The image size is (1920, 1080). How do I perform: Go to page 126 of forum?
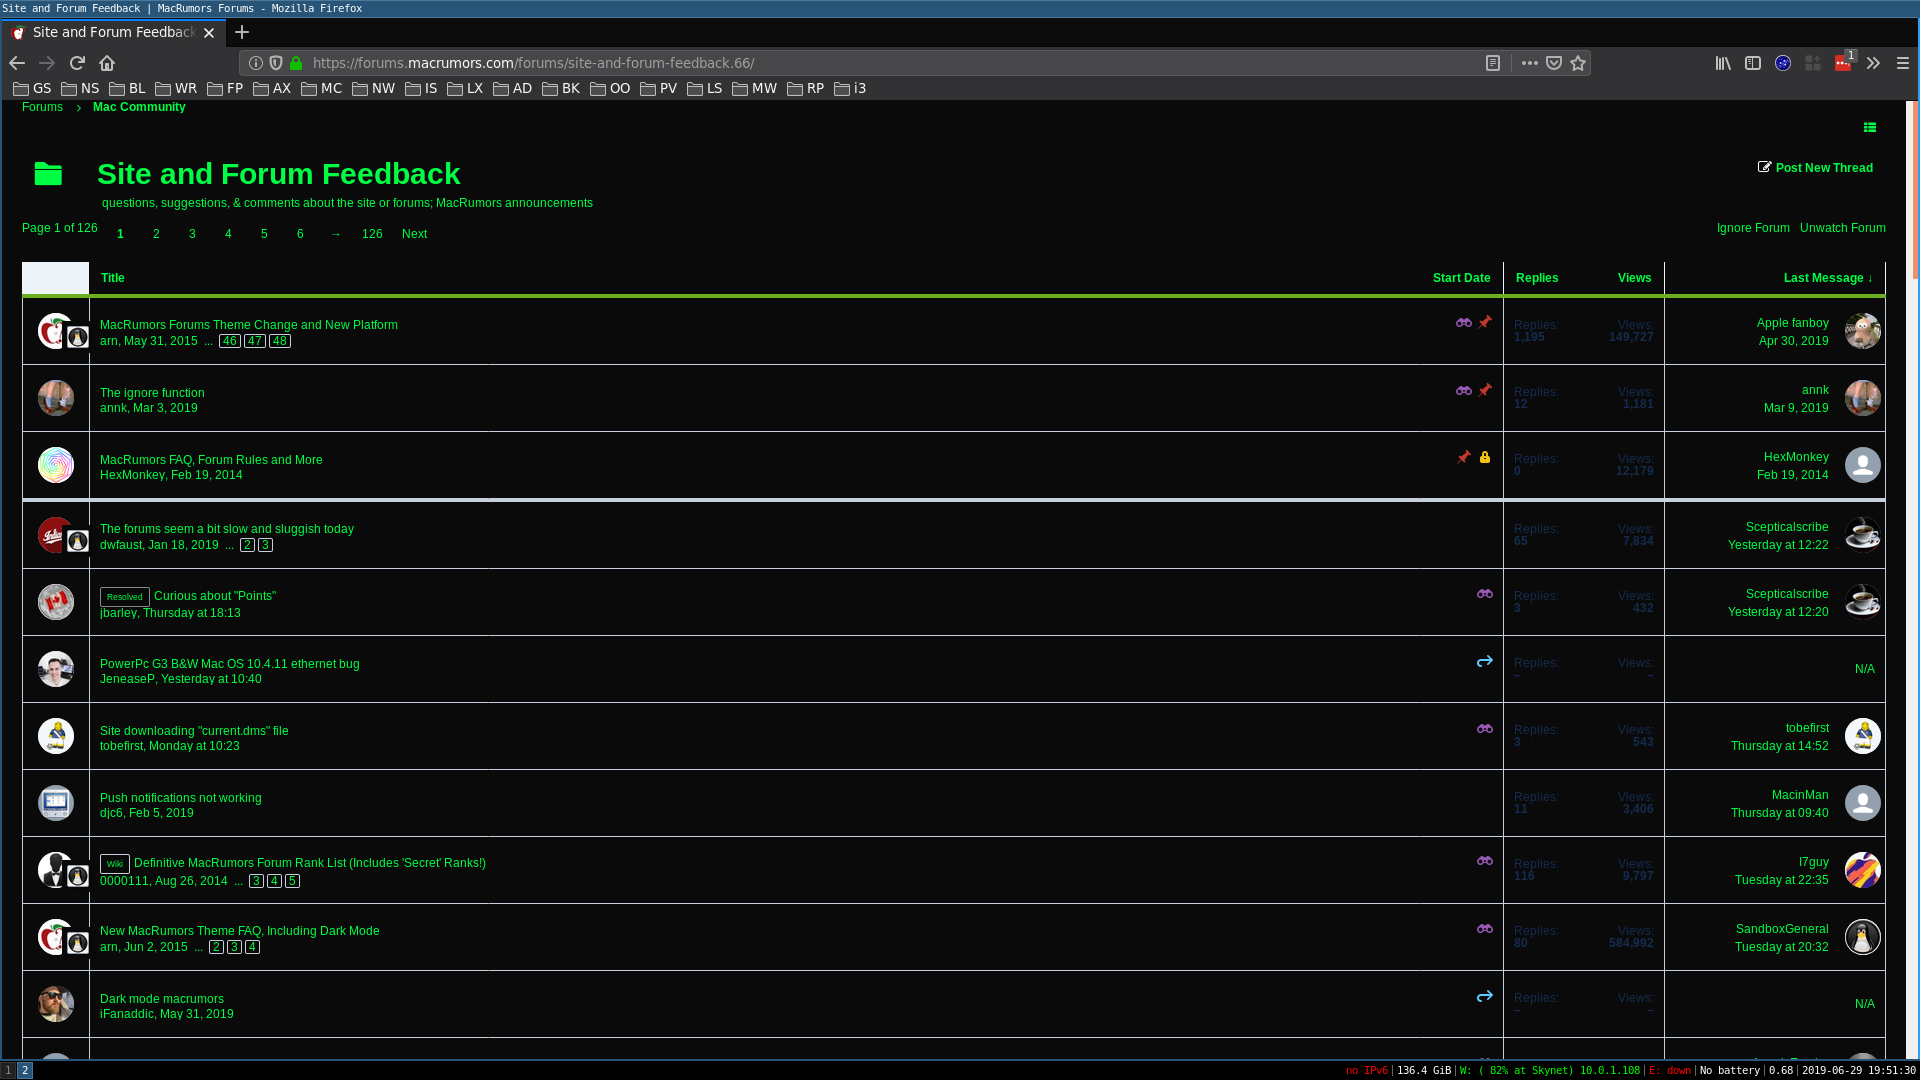point(372,234)
